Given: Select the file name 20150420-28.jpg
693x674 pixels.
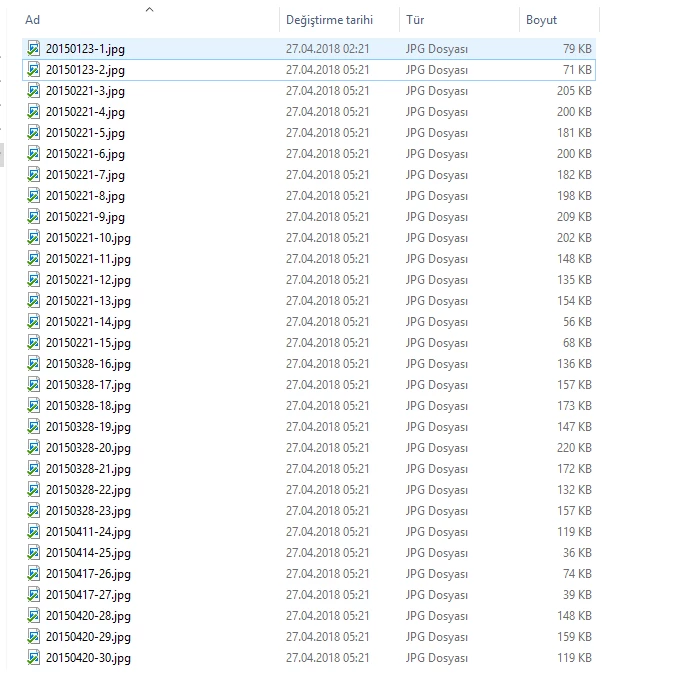Looking at the screenshot, I should [88, 616].
